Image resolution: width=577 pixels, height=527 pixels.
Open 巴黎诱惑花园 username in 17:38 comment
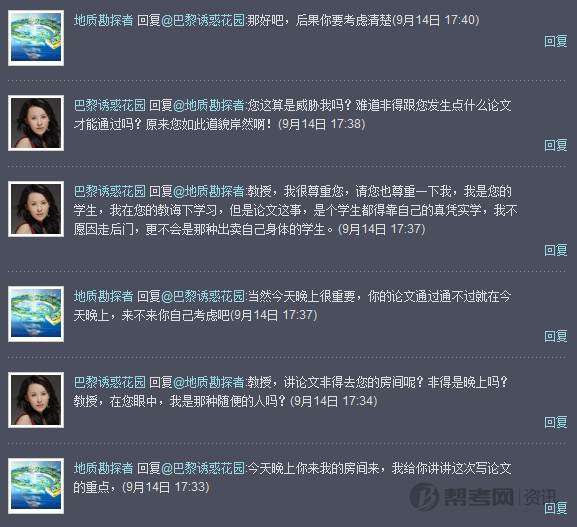(110, 106)
